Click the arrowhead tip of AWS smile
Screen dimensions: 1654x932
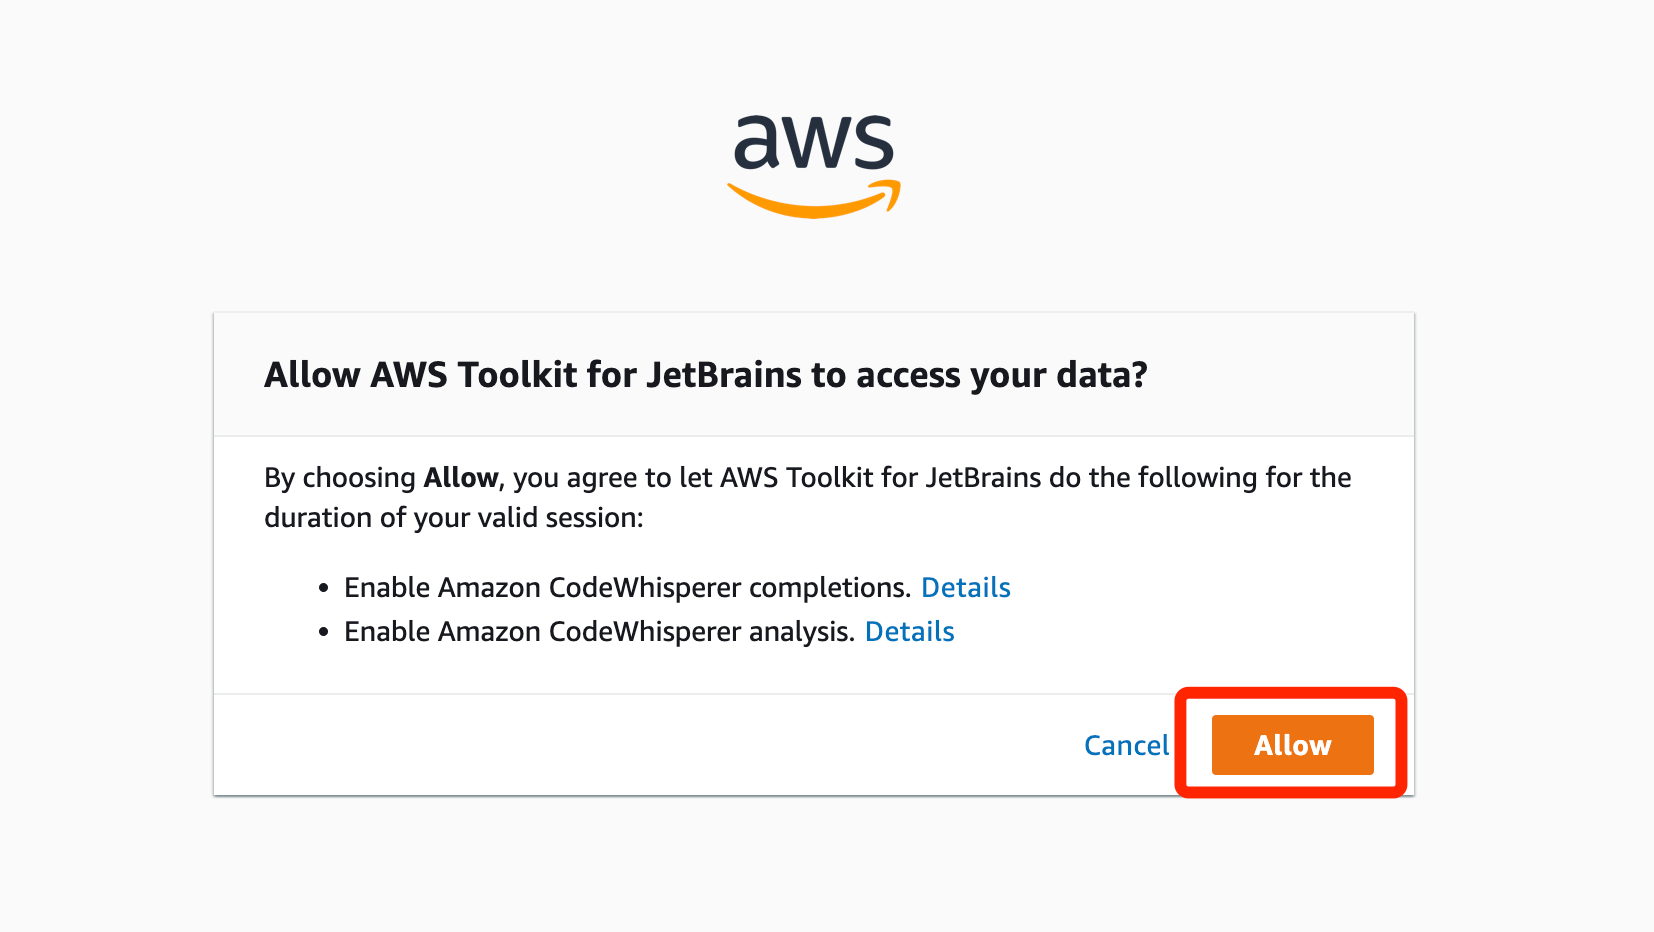coord(889,192)
